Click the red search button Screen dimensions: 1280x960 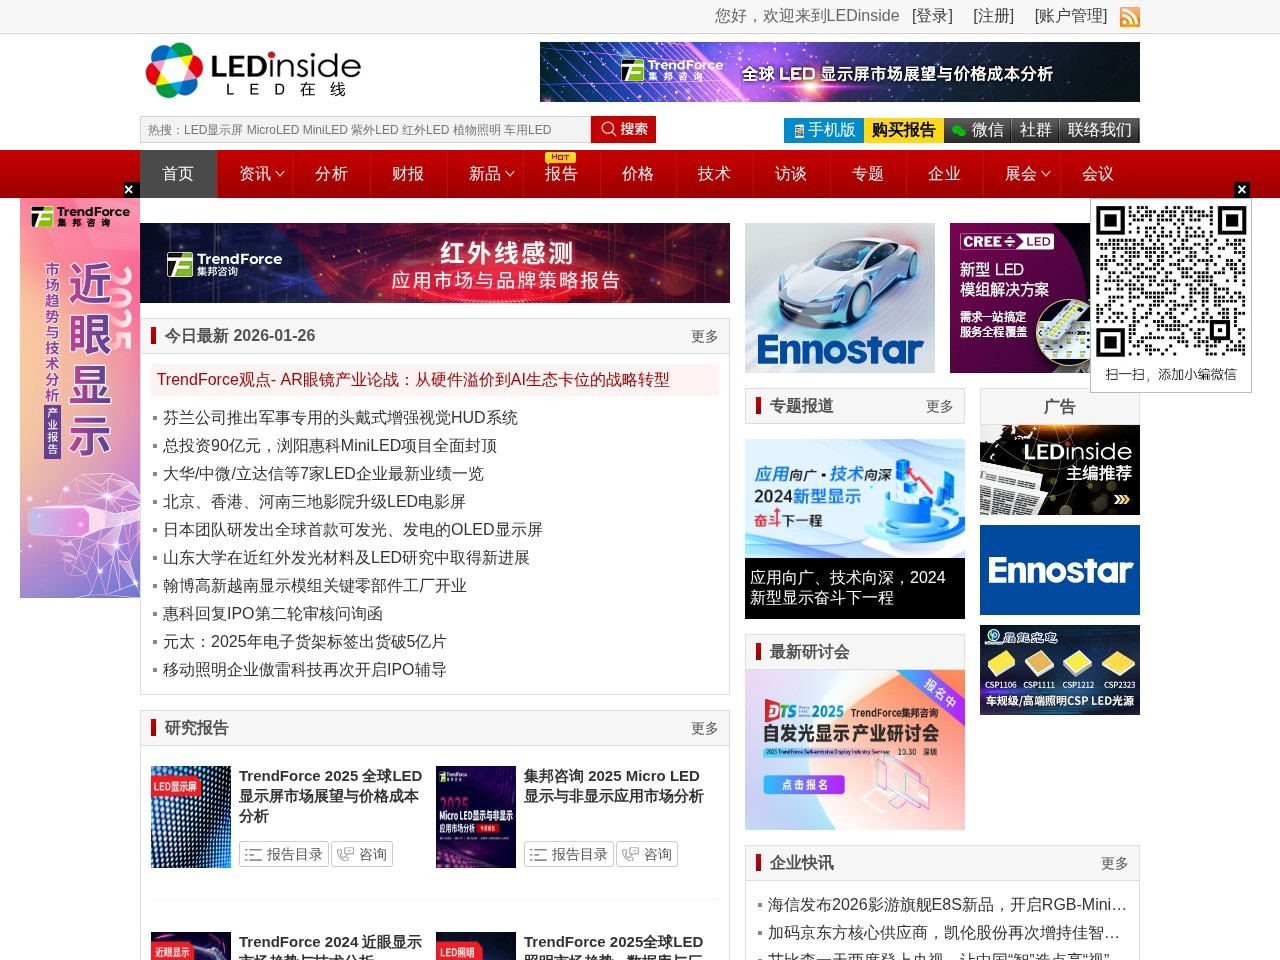tap(623, 129)
